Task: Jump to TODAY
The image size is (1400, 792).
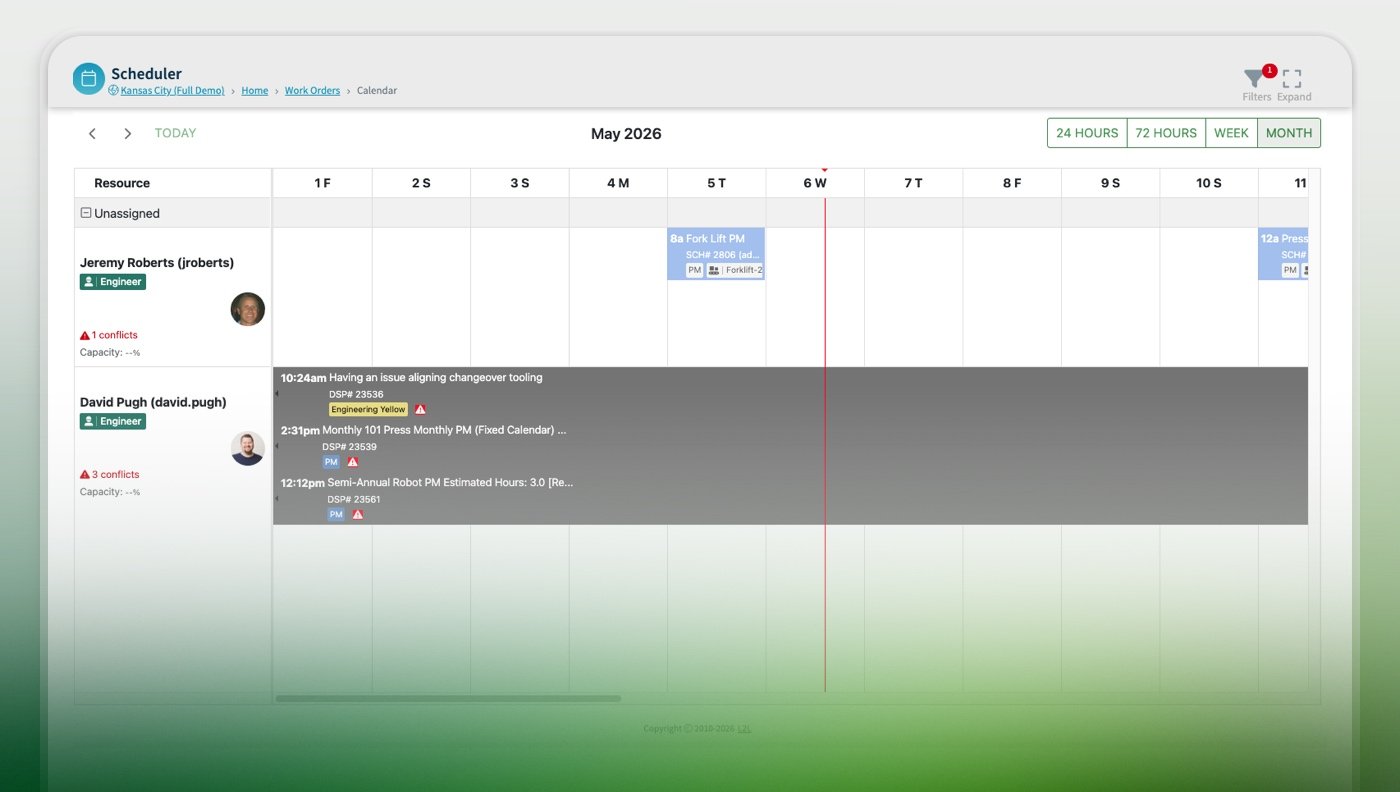Action: click(x=175, y=133)
